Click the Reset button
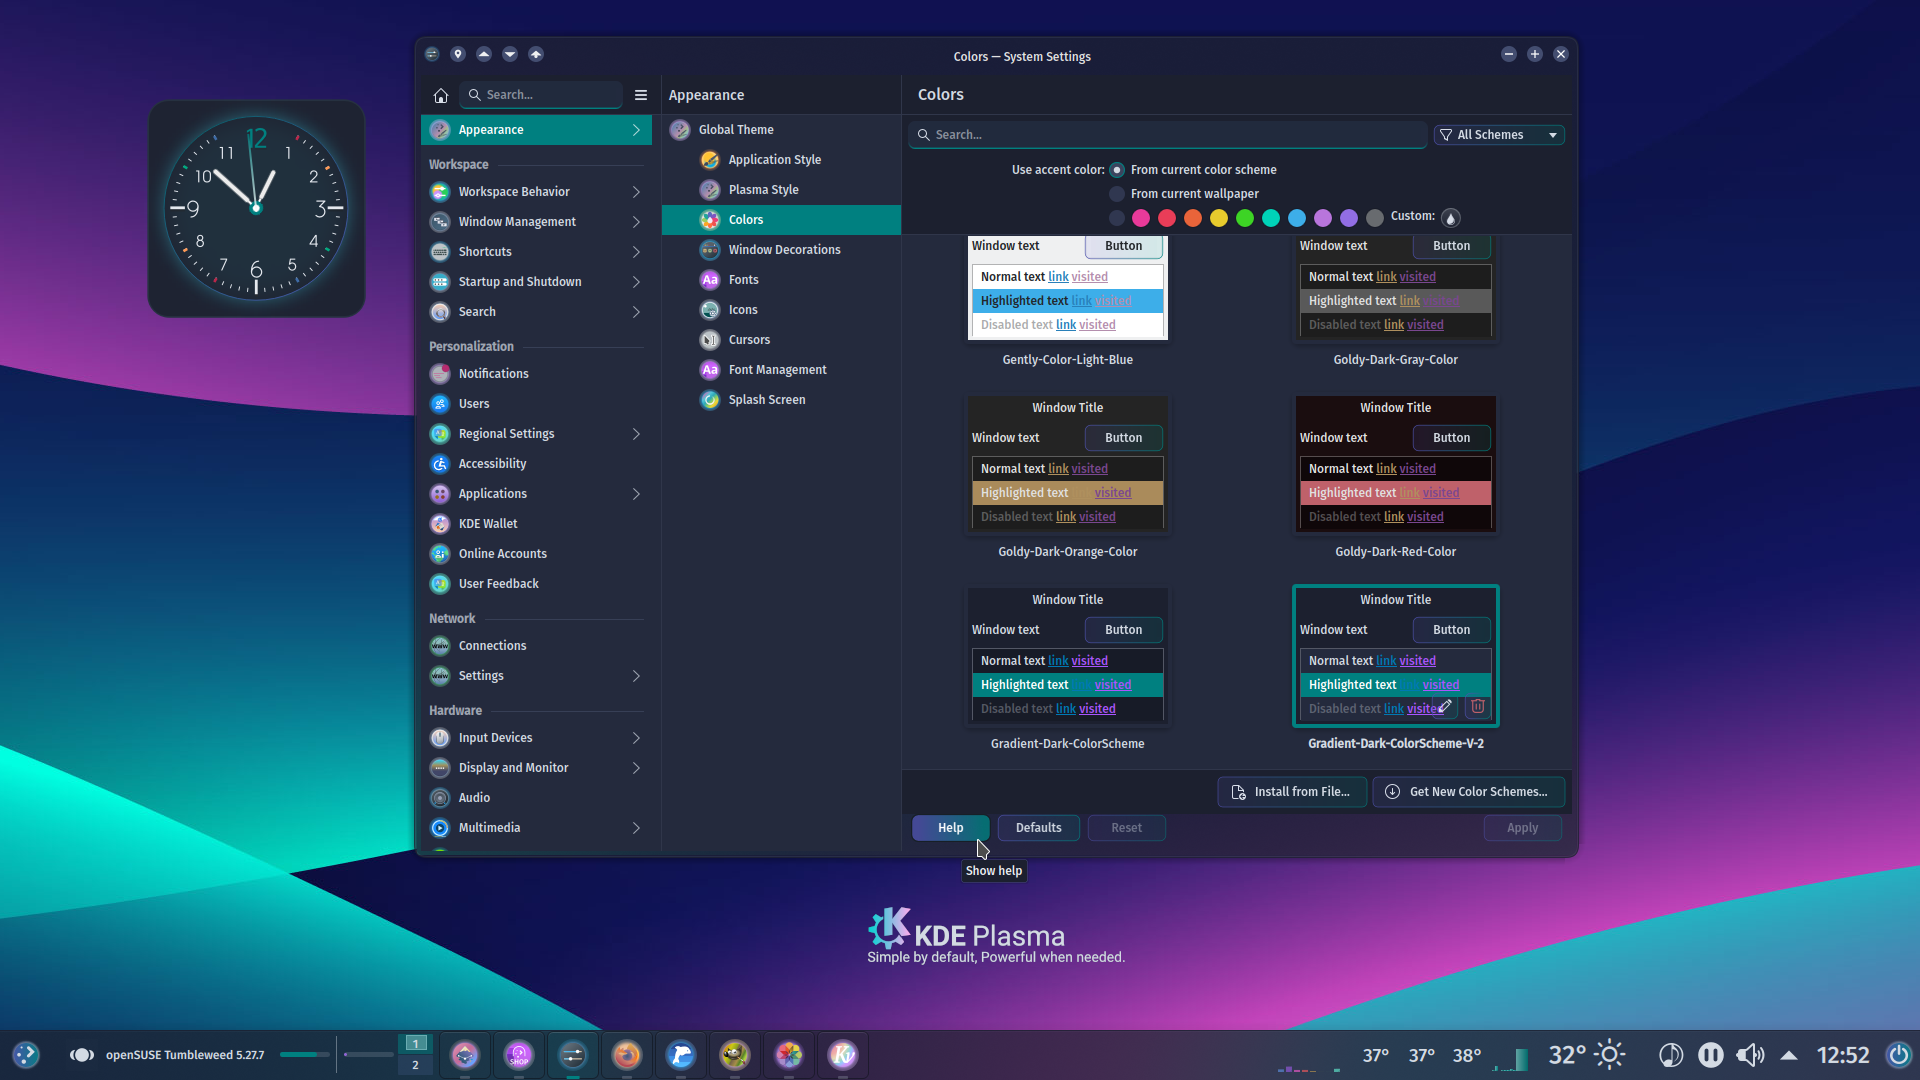1920x1080 pixels. [x=1126, y=828]
